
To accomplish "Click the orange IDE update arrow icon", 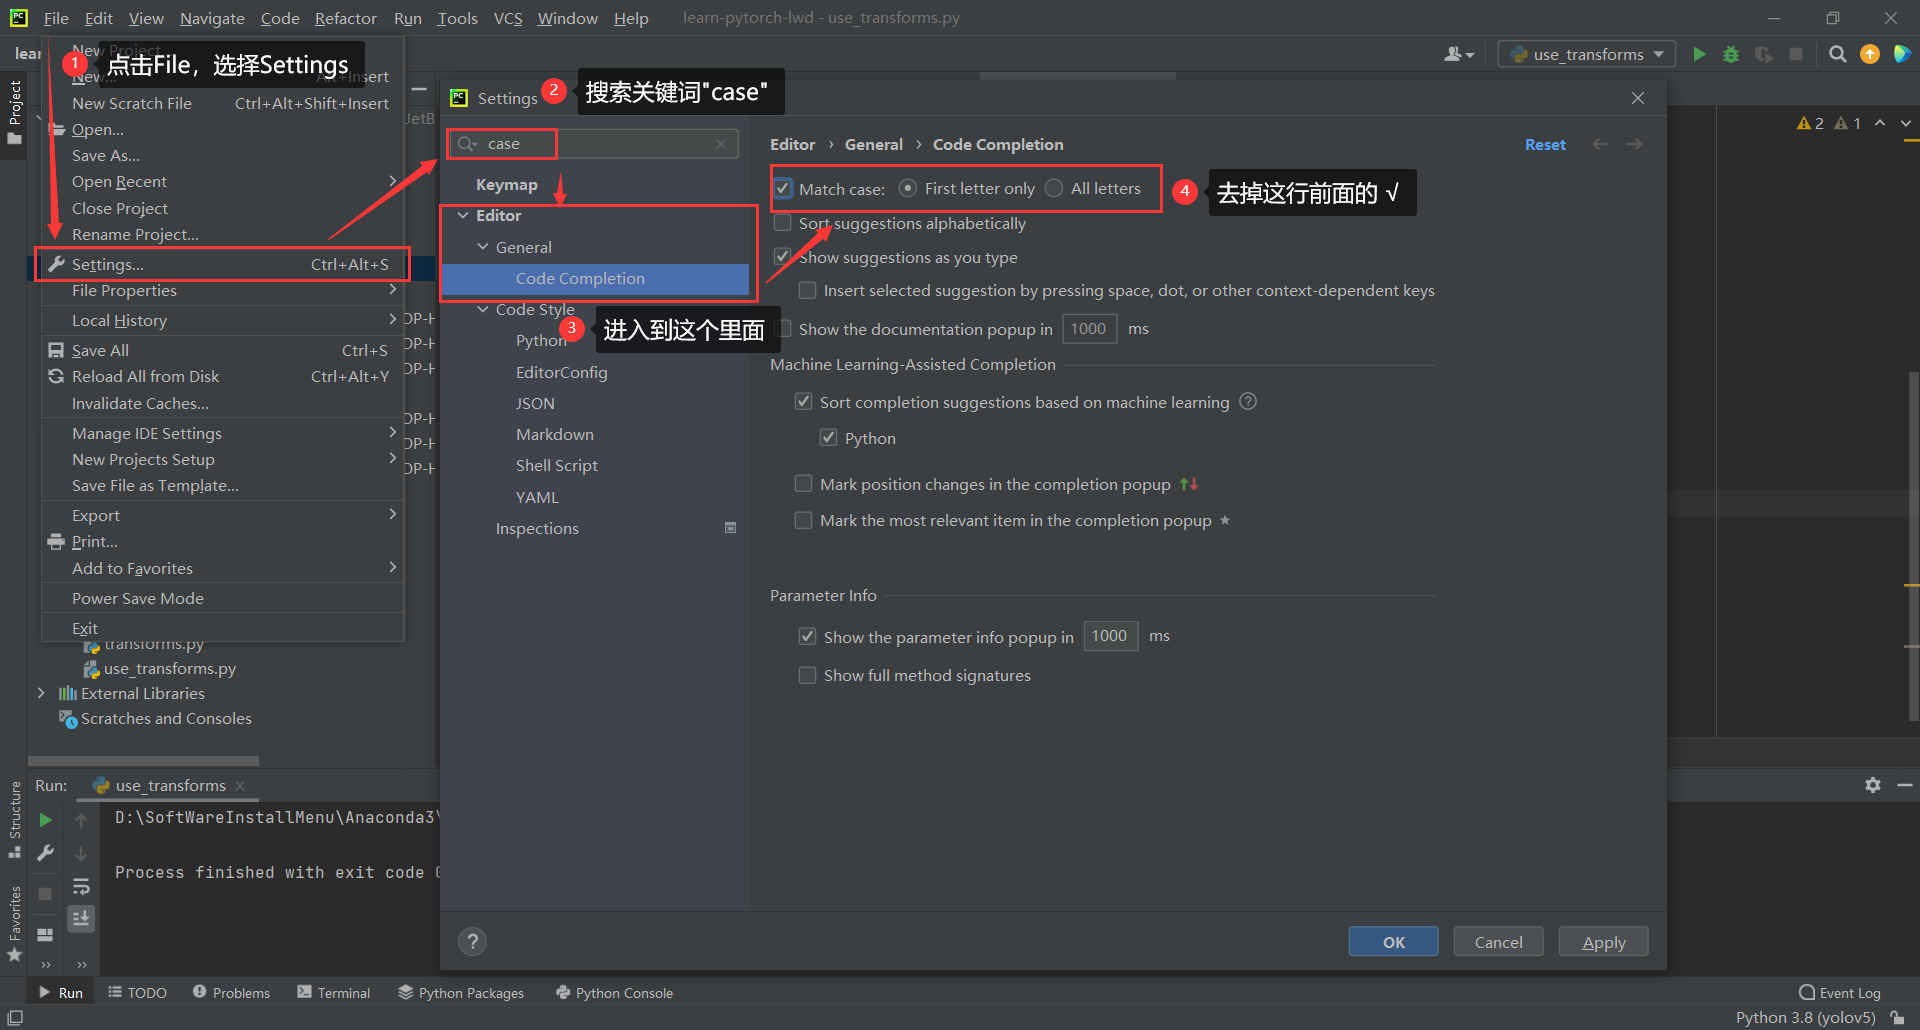I will [1870, 54].
